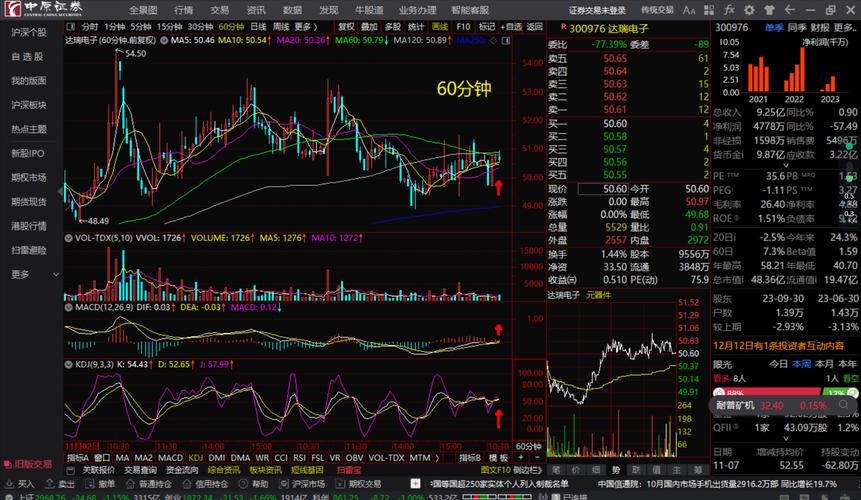Viewport: 861px width, 500px height.
Task: Click 返回 button in chart toolbar
Action: (534, 26)
